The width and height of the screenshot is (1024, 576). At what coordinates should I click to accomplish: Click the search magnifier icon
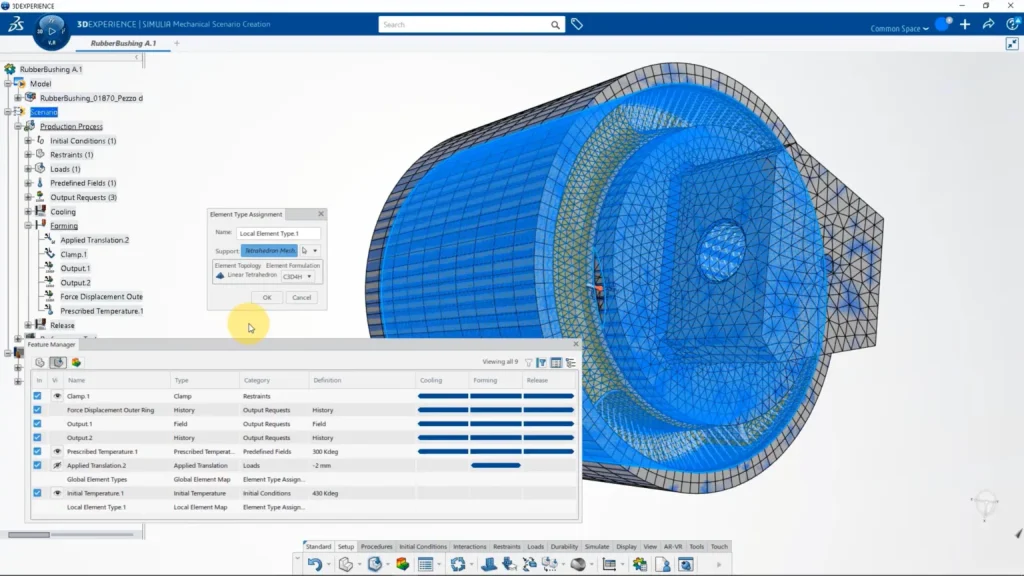pyautogui.click(x=555, y=25)
